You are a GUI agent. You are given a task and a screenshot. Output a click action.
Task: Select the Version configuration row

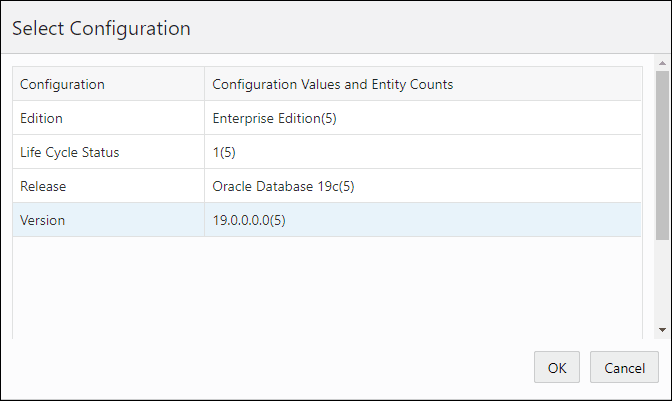click(x=108, y=220)
